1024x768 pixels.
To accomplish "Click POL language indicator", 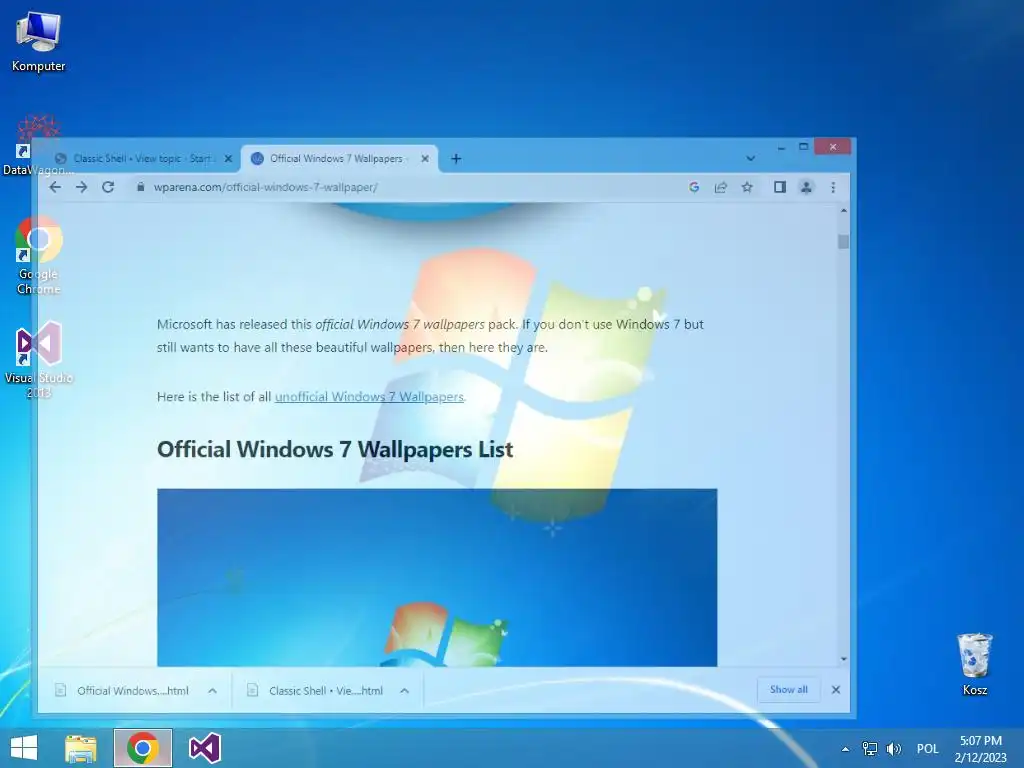I will pos(927,749).
